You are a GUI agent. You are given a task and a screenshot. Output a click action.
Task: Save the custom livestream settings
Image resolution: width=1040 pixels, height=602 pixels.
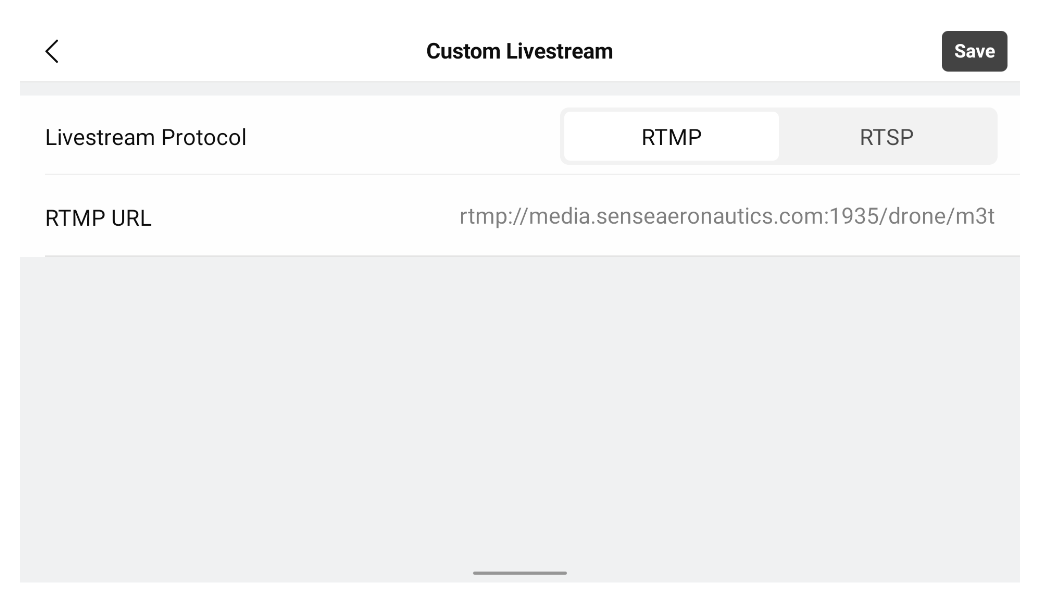pos(974,52)
